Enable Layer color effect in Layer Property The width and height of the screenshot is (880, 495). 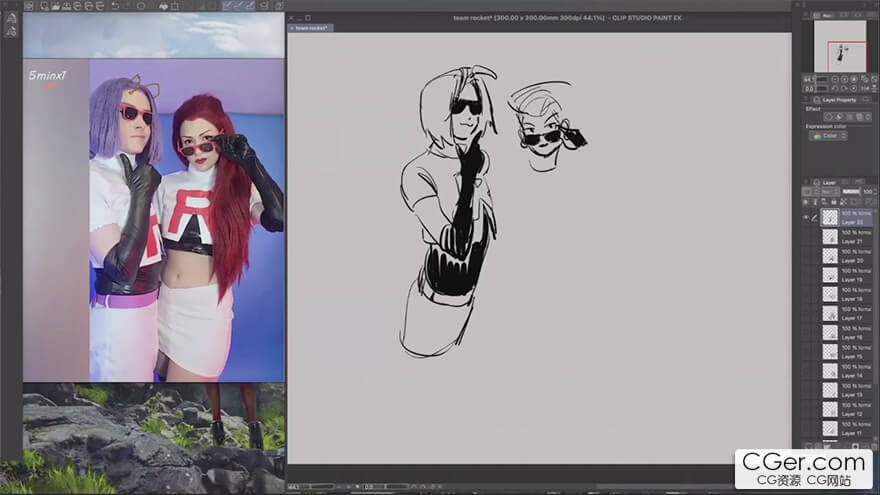point(859,116)
